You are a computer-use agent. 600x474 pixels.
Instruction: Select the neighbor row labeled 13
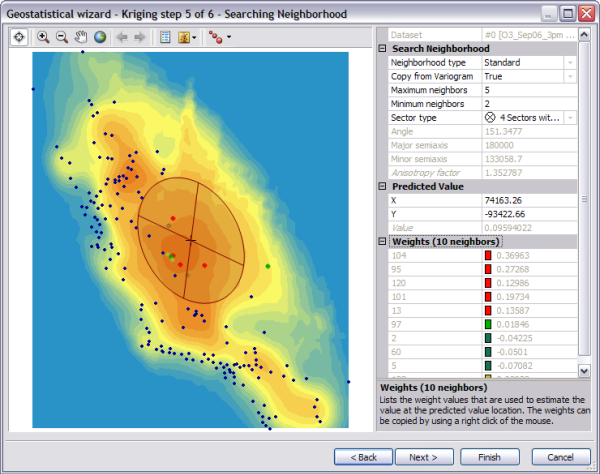point(483,310)
